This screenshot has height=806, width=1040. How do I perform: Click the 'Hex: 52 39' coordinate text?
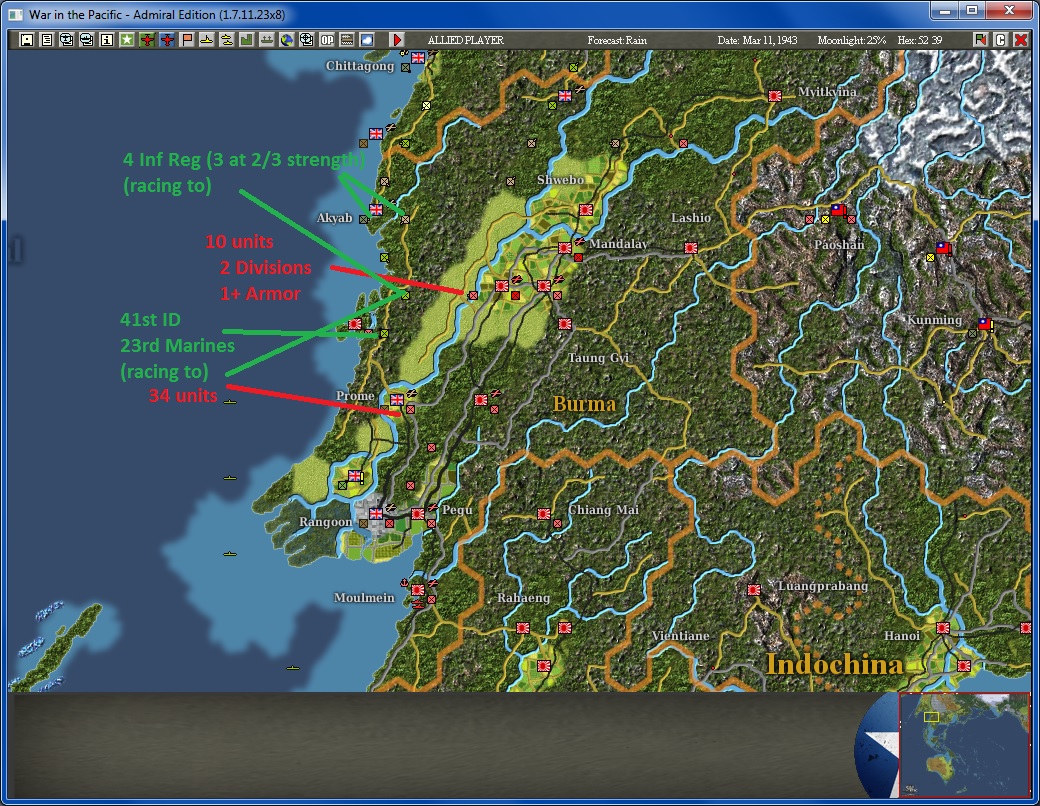(920, 40)
